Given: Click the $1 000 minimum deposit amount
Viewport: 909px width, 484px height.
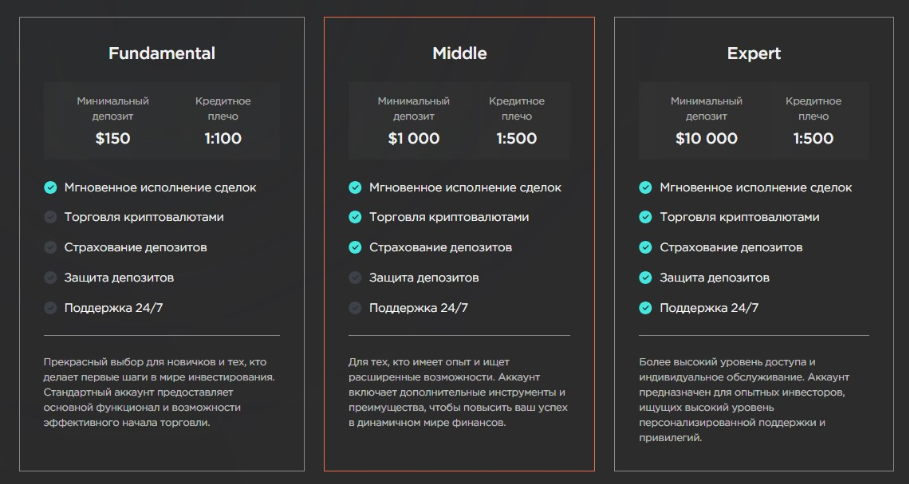Looking at the screenshot, I should coord(414,139).
